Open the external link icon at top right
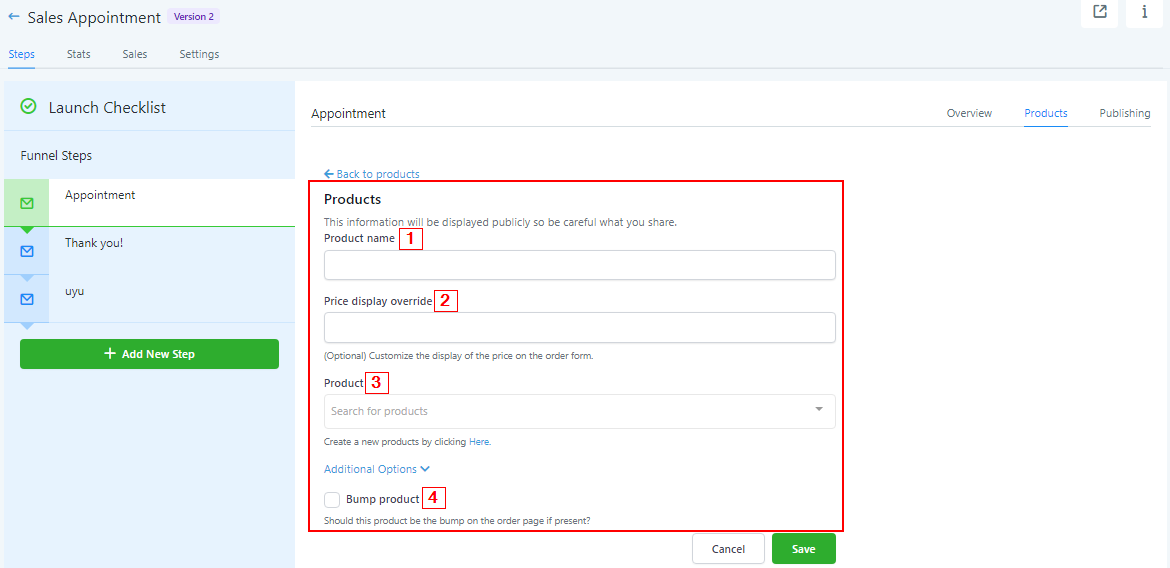This screenshot has width=1170, height=568. [x=1100, y=12]
